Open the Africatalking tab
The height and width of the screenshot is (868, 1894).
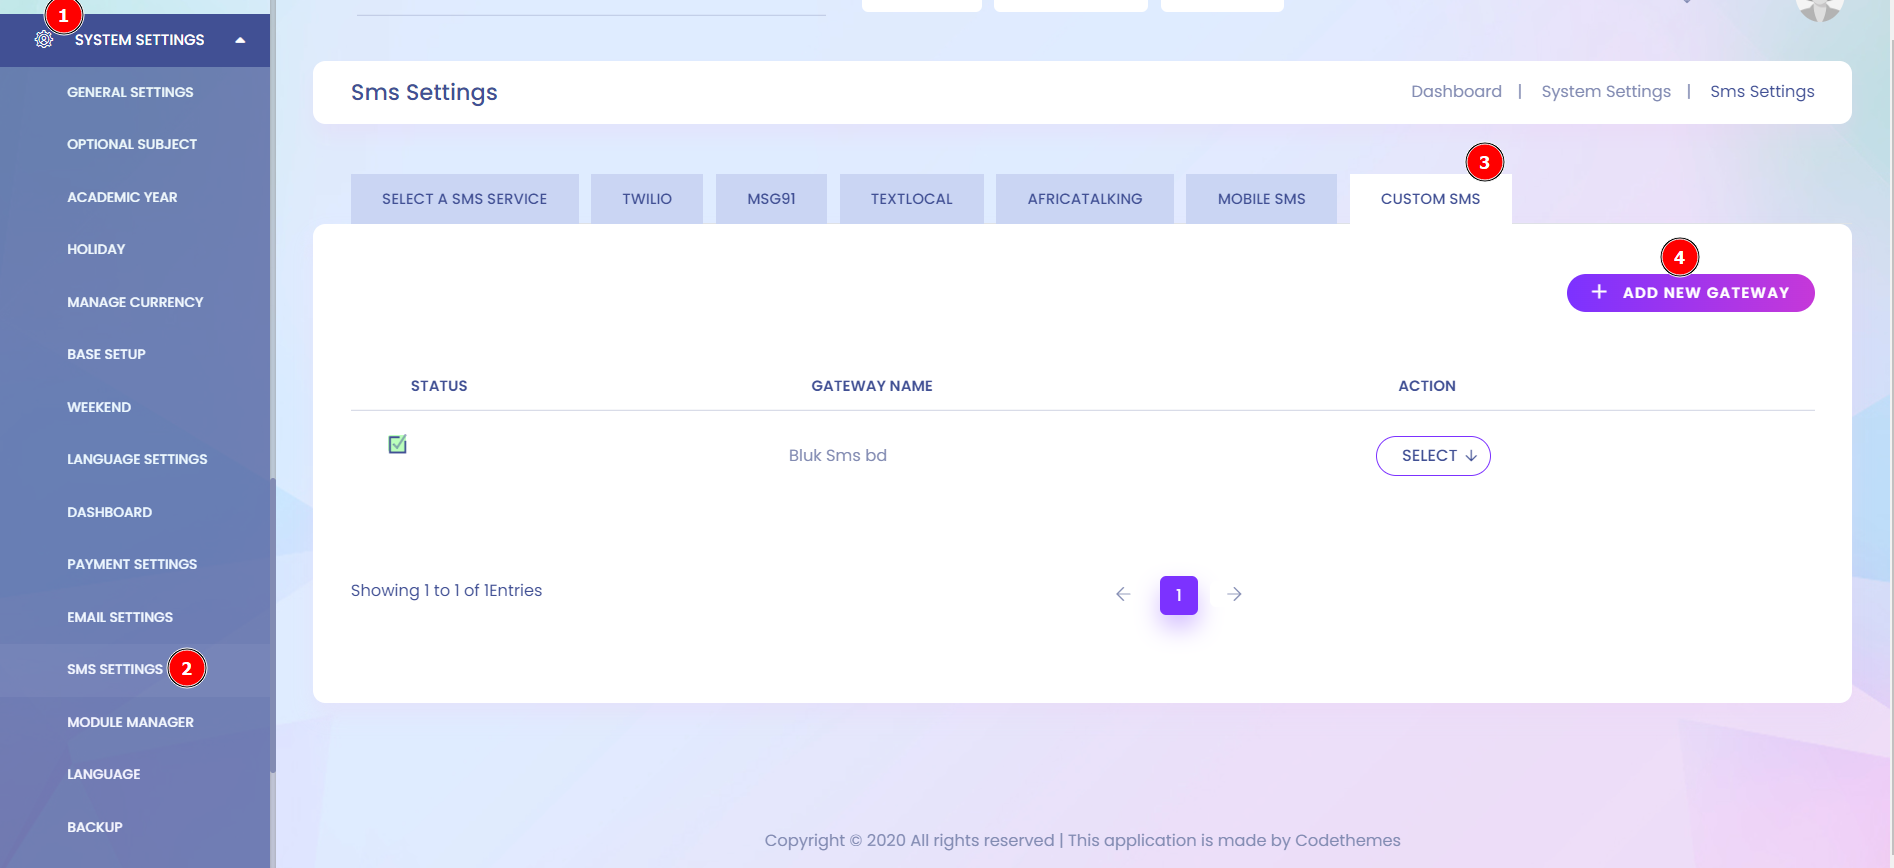(1084, 199)
